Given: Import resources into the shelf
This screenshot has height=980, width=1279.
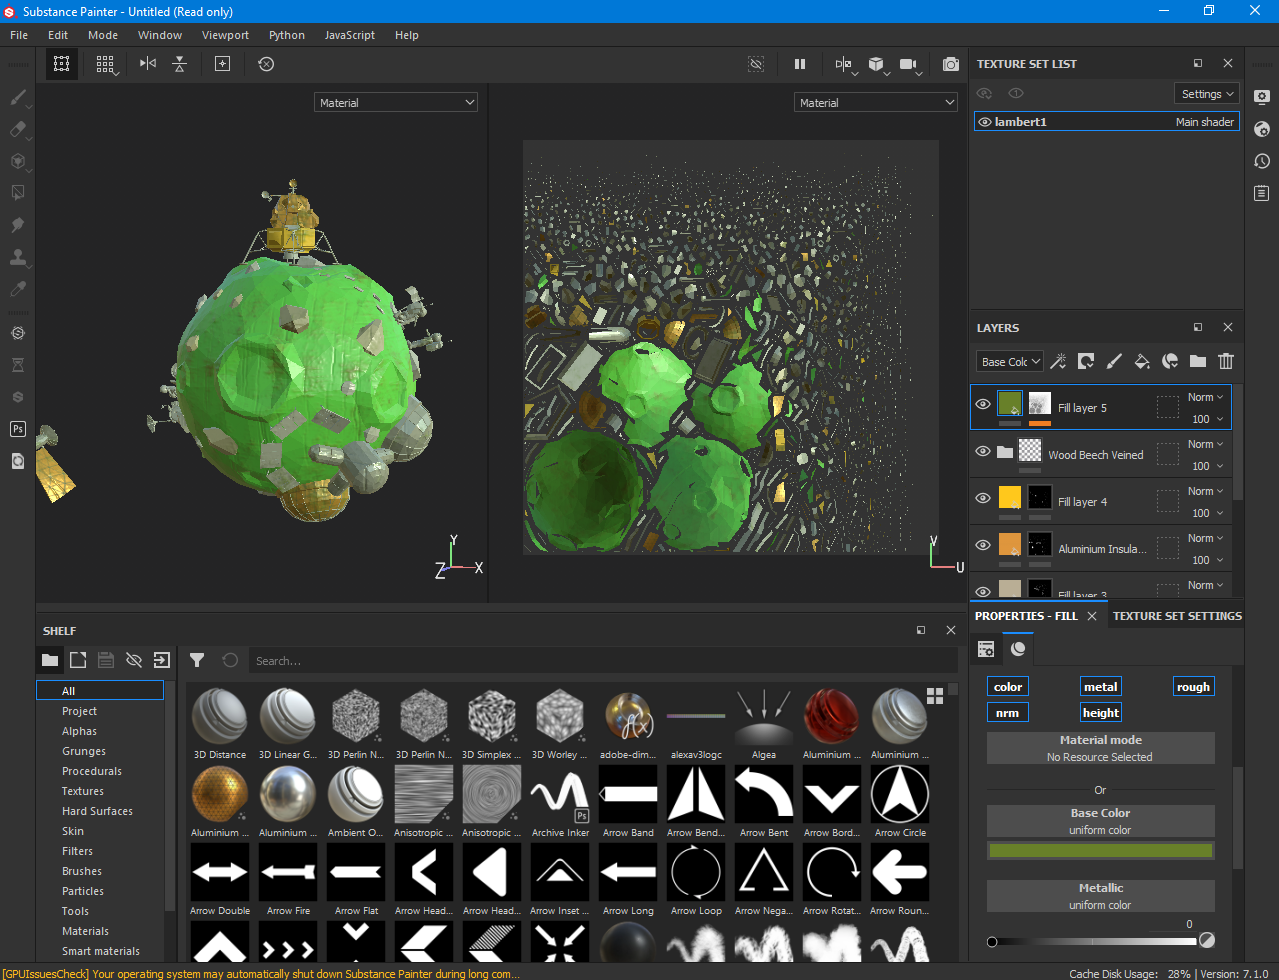Looking at the screenshot, I should (x=162, y=660).
